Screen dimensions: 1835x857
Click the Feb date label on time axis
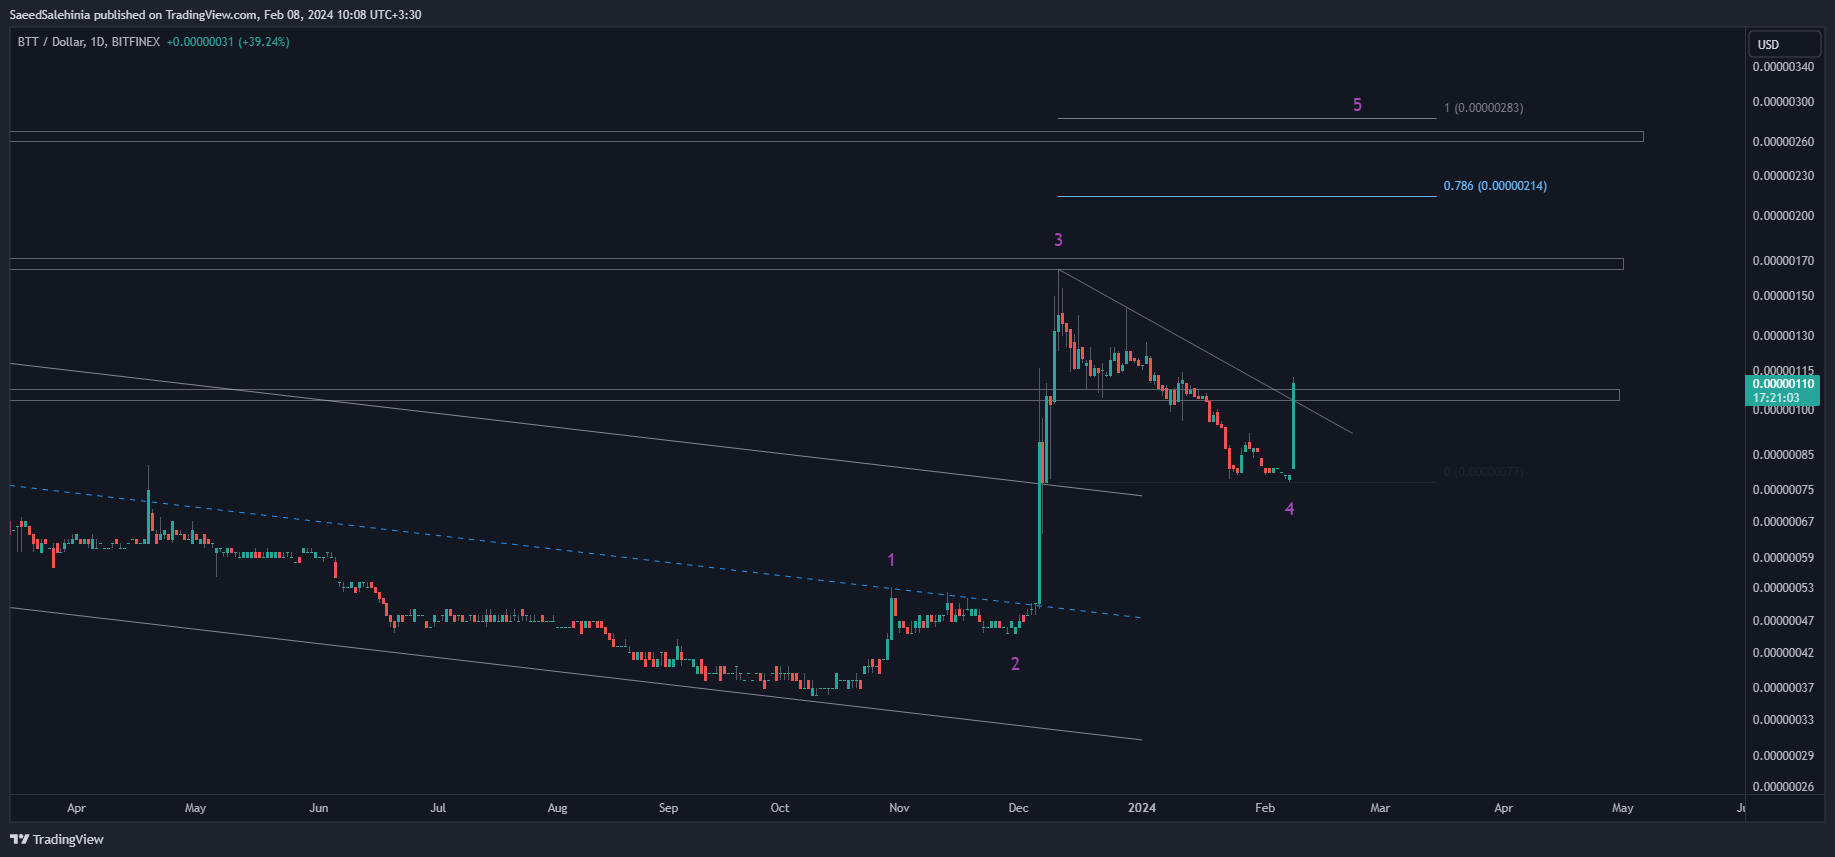[x=1265, y=808]
